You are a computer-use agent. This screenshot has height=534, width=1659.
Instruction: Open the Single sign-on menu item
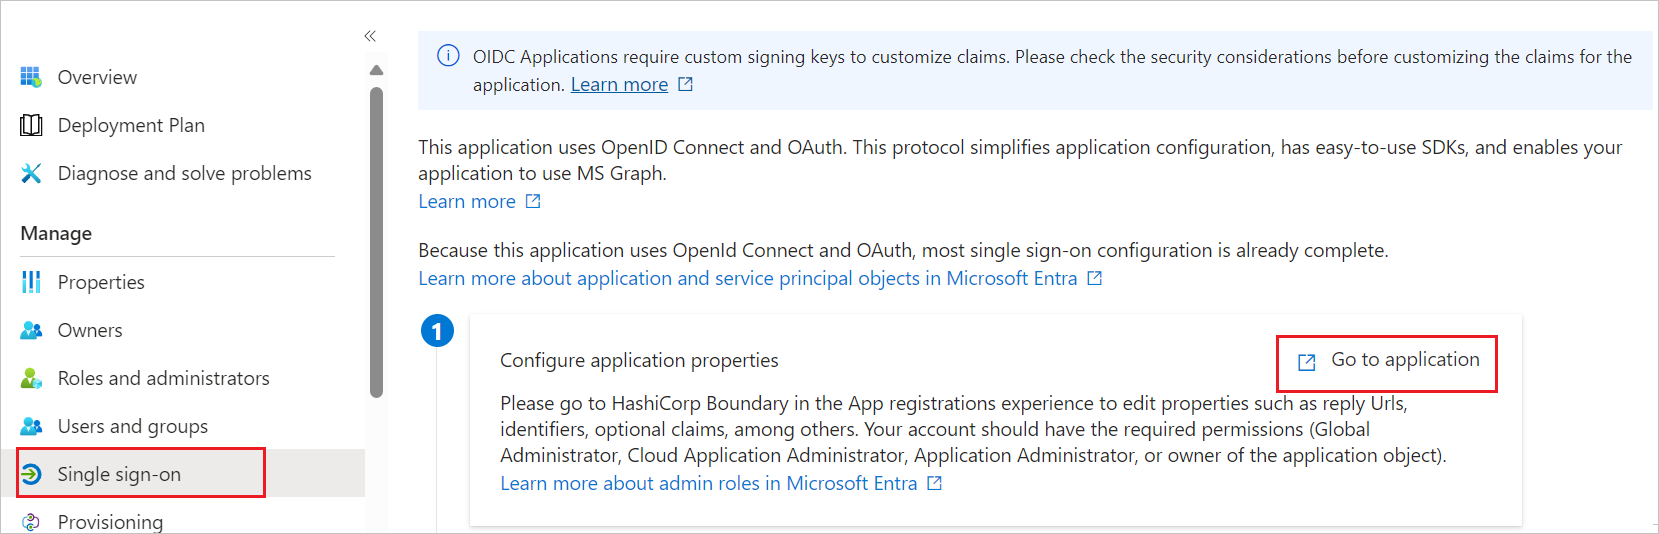(119, 474)
